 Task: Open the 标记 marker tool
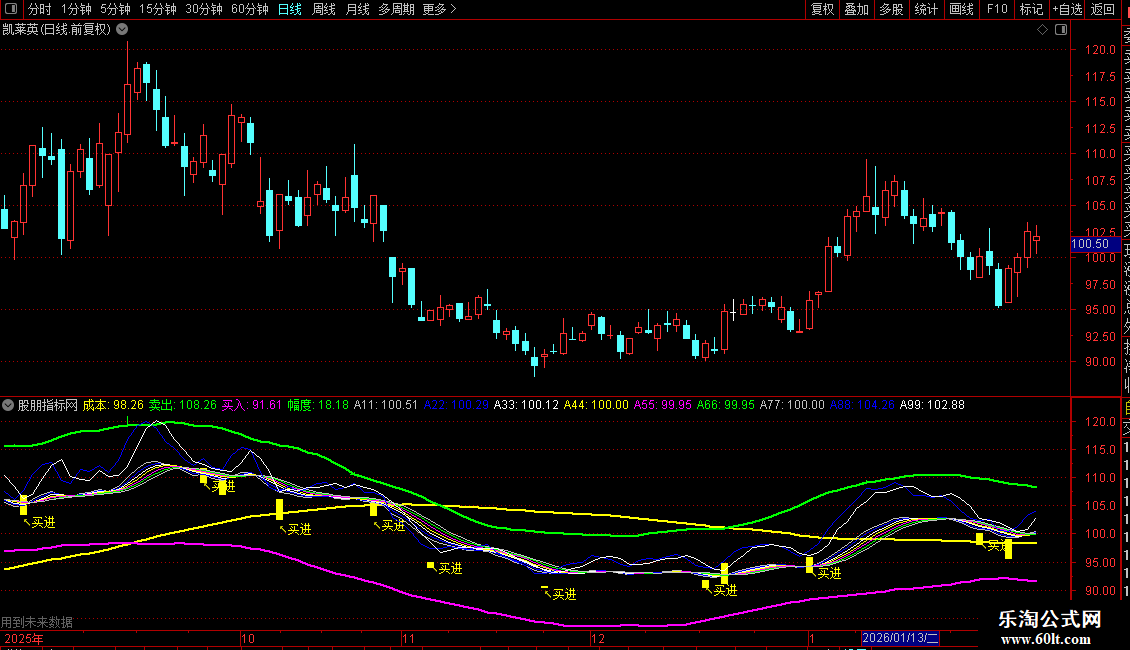tap(1030, 9)
